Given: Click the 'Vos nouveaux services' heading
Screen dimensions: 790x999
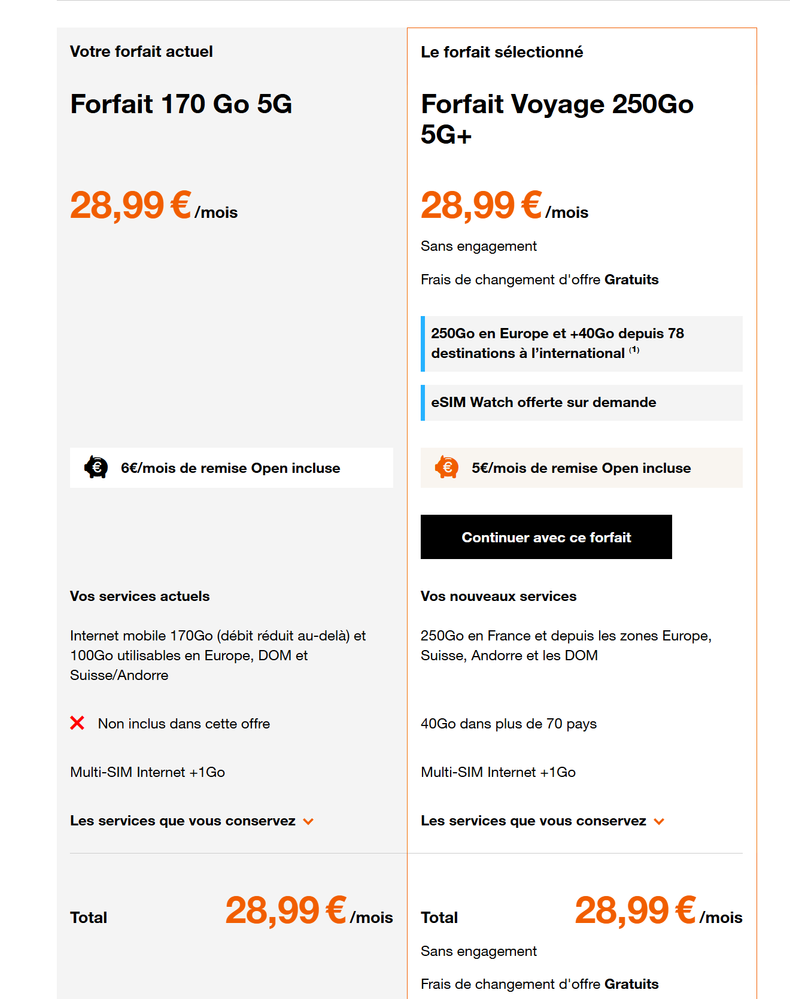Looking at the screenshot, I should pyautogui.click(x=498, y=596).
